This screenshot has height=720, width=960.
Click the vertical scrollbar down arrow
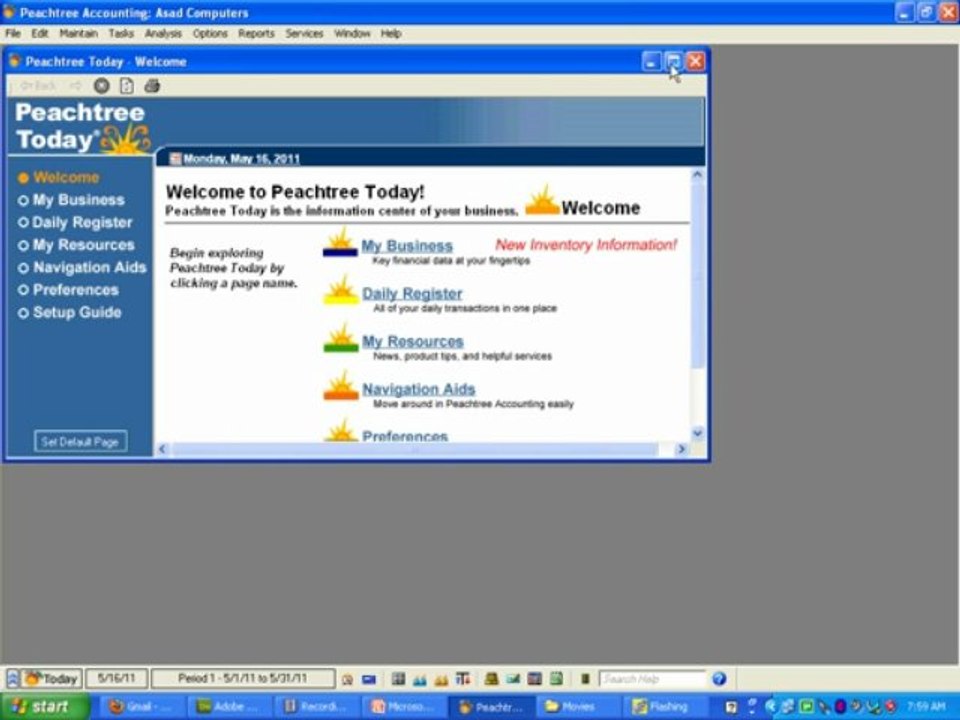coord(697,433)
